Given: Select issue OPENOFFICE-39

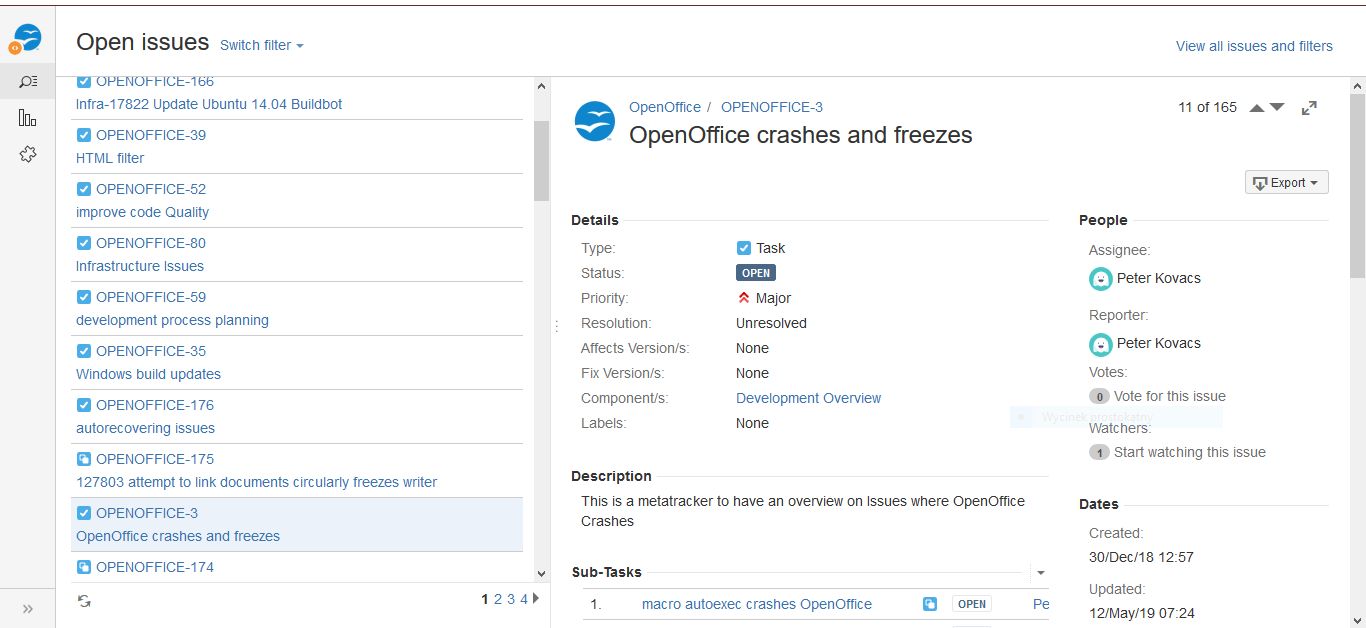Looking at the screenshot, I should [x=151, y=135].
